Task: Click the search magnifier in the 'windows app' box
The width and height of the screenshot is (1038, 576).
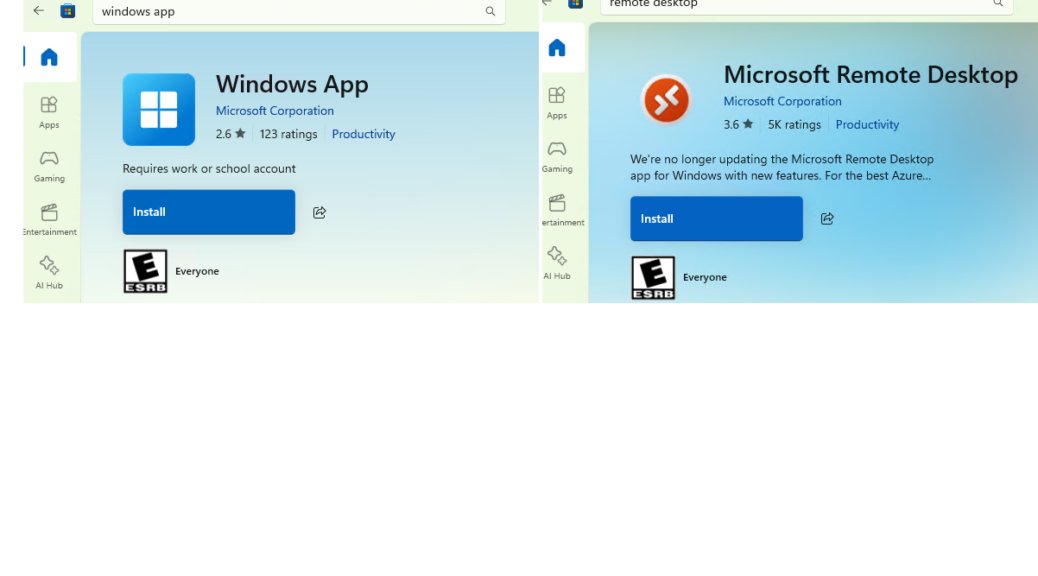Action: [x=490, y=11]
